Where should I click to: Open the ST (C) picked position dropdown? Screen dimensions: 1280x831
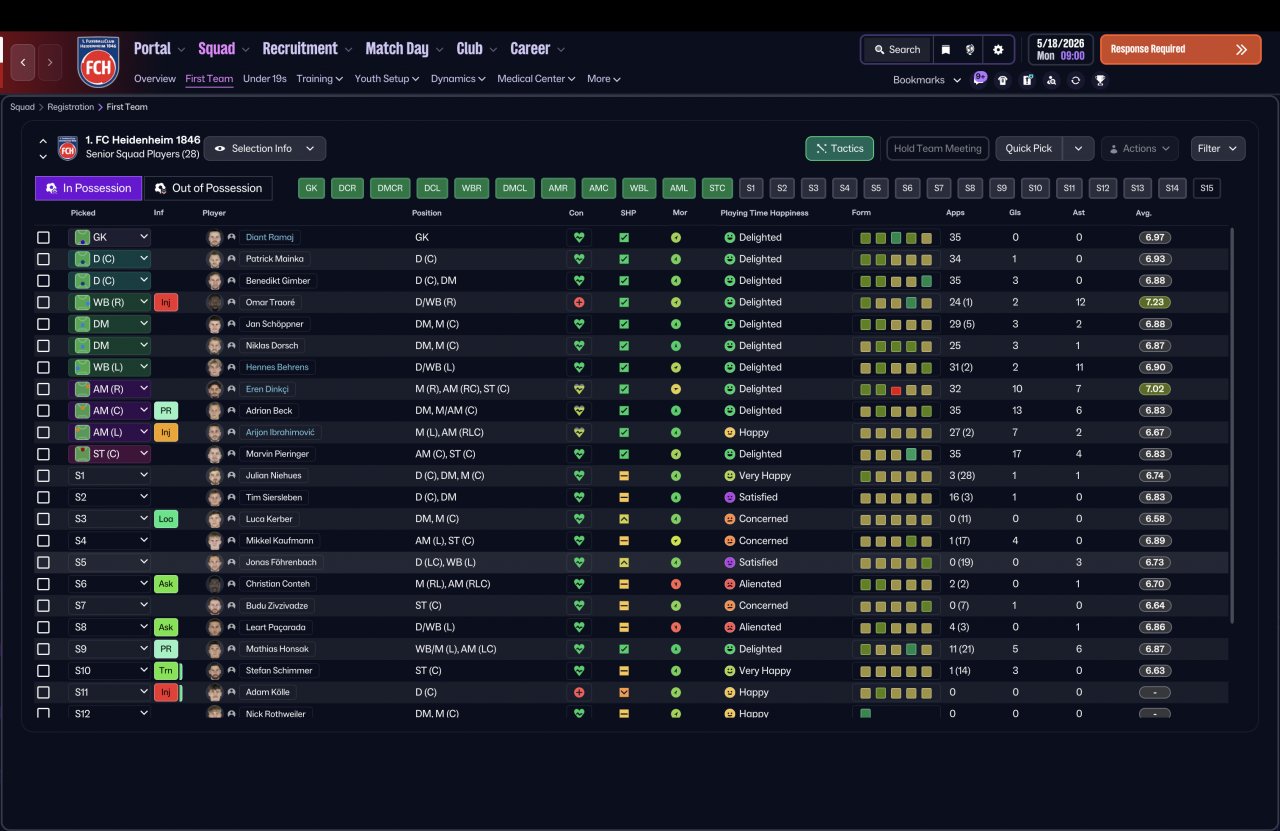click(109, 454)
